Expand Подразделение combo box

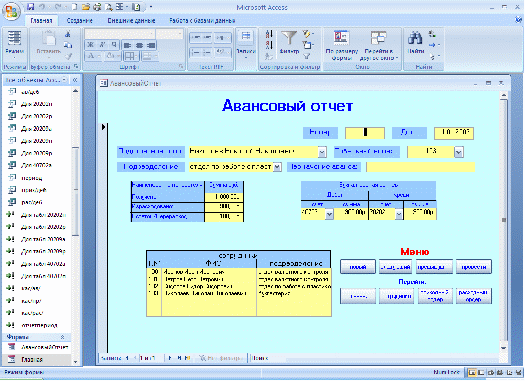click(x=277, y=167)
